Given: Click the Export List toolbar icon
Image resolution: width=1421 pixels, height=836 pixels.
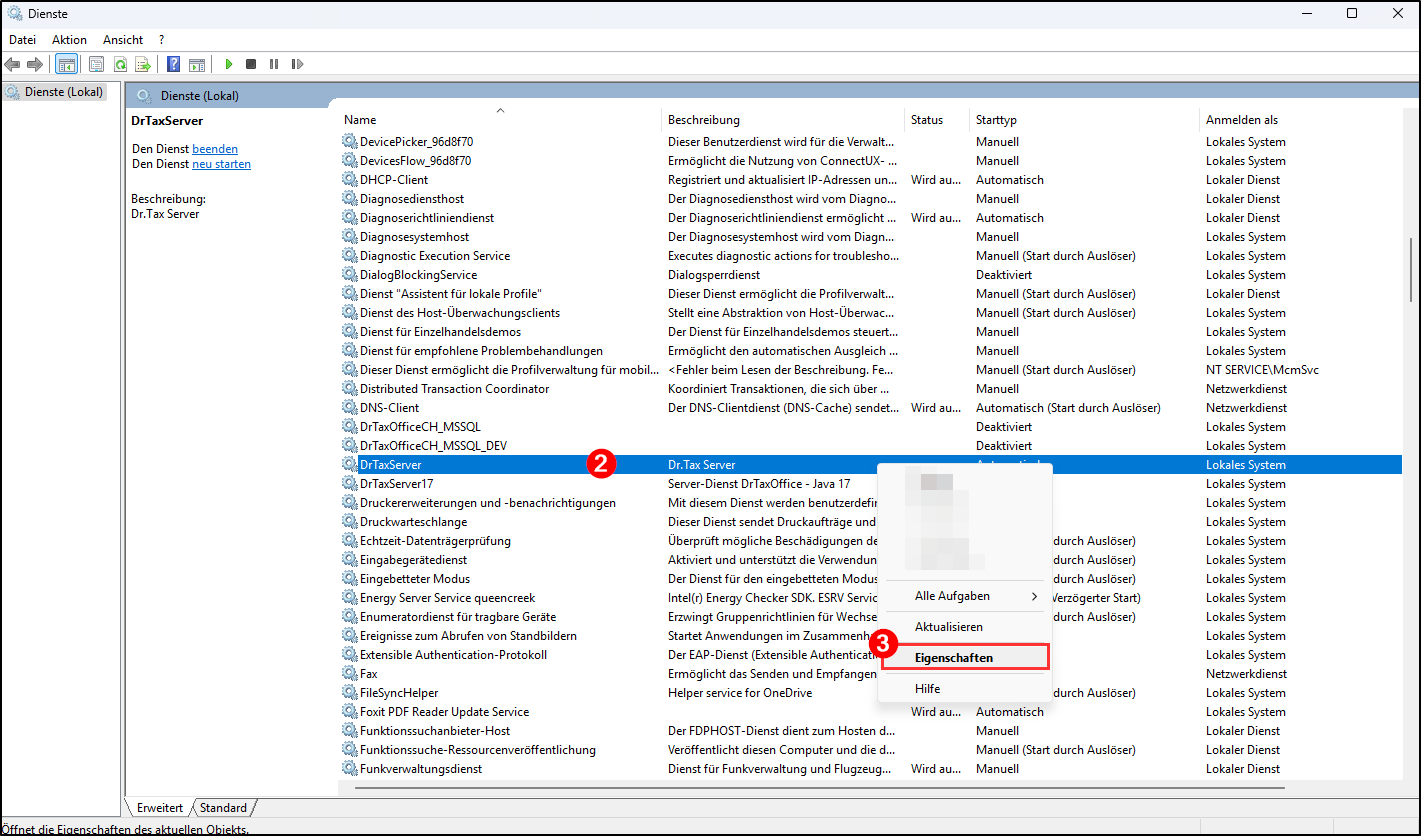Looking at the screenshot, I should coord(143,64).
